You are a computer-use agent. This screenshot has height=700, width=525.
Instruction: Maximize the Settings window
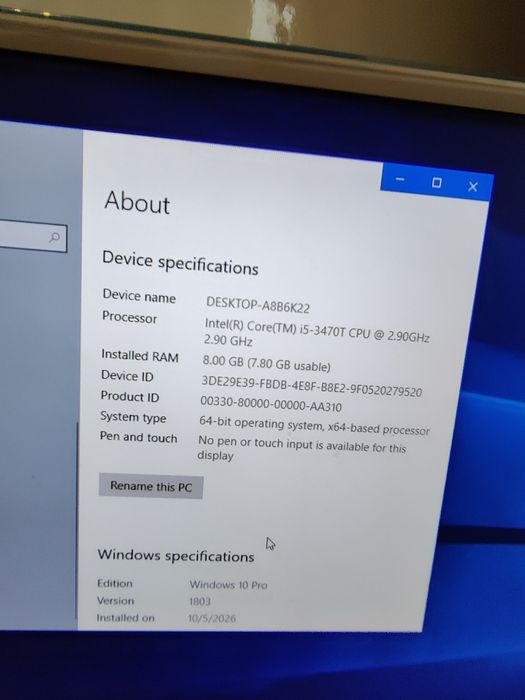pos(437,183)
